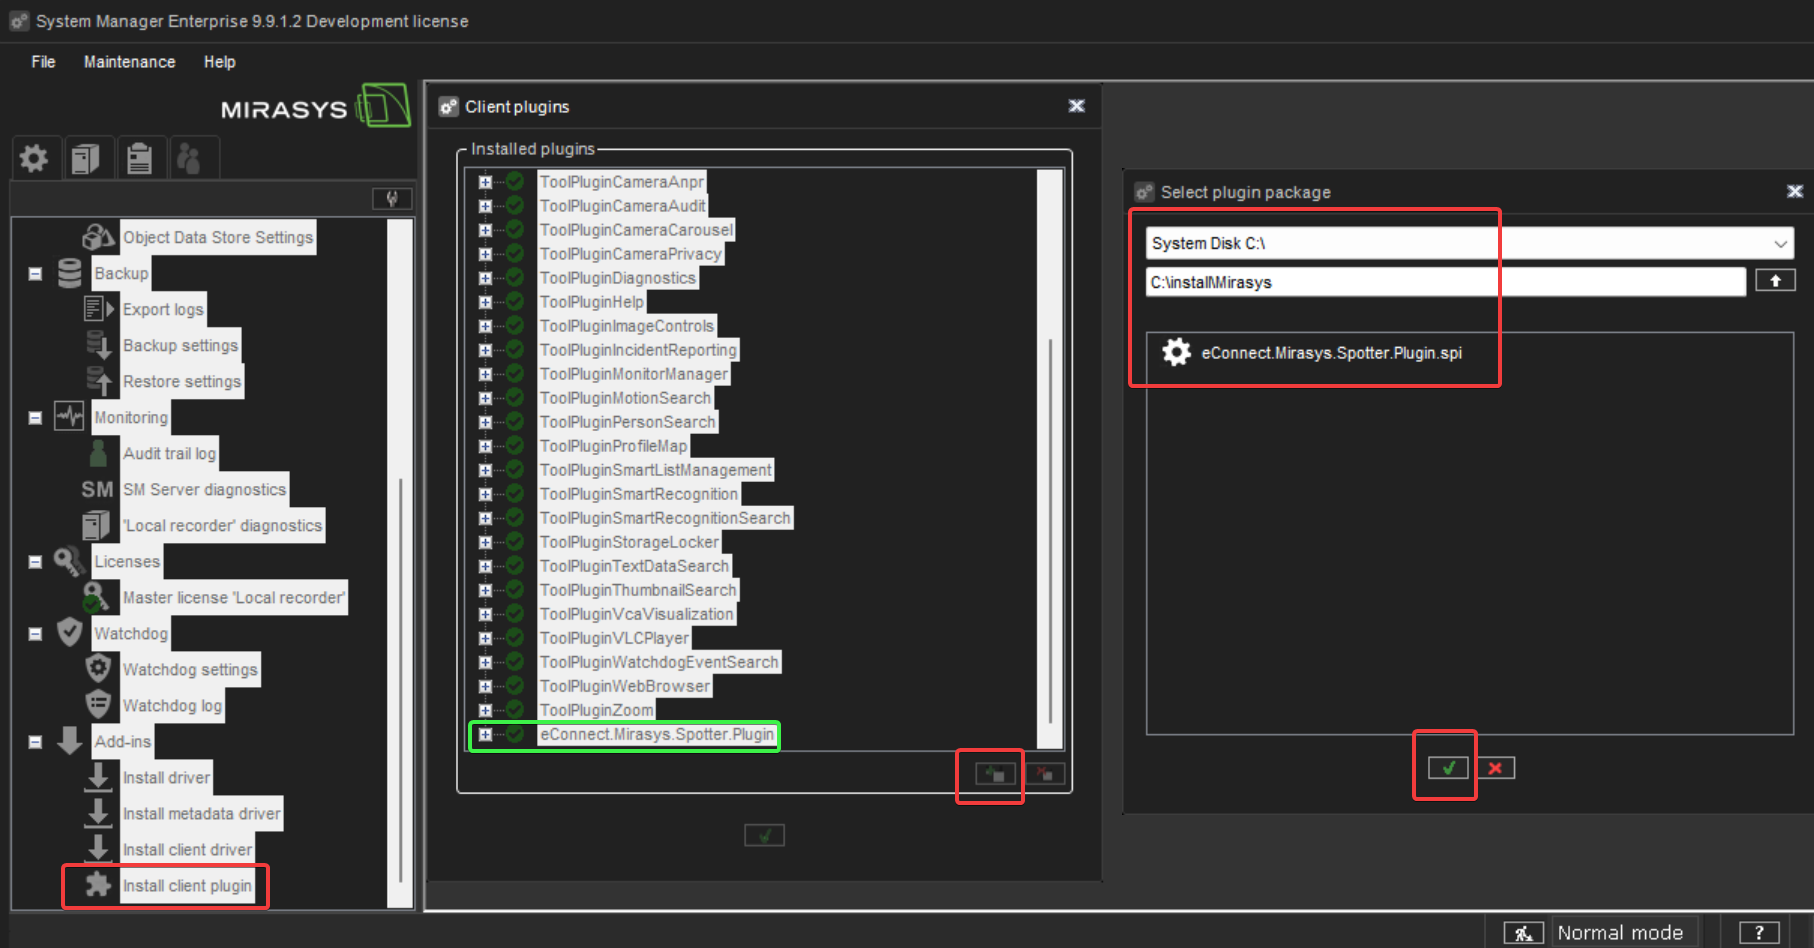Open the System Disk C:\ drive dropdown

coord(1779,242)
